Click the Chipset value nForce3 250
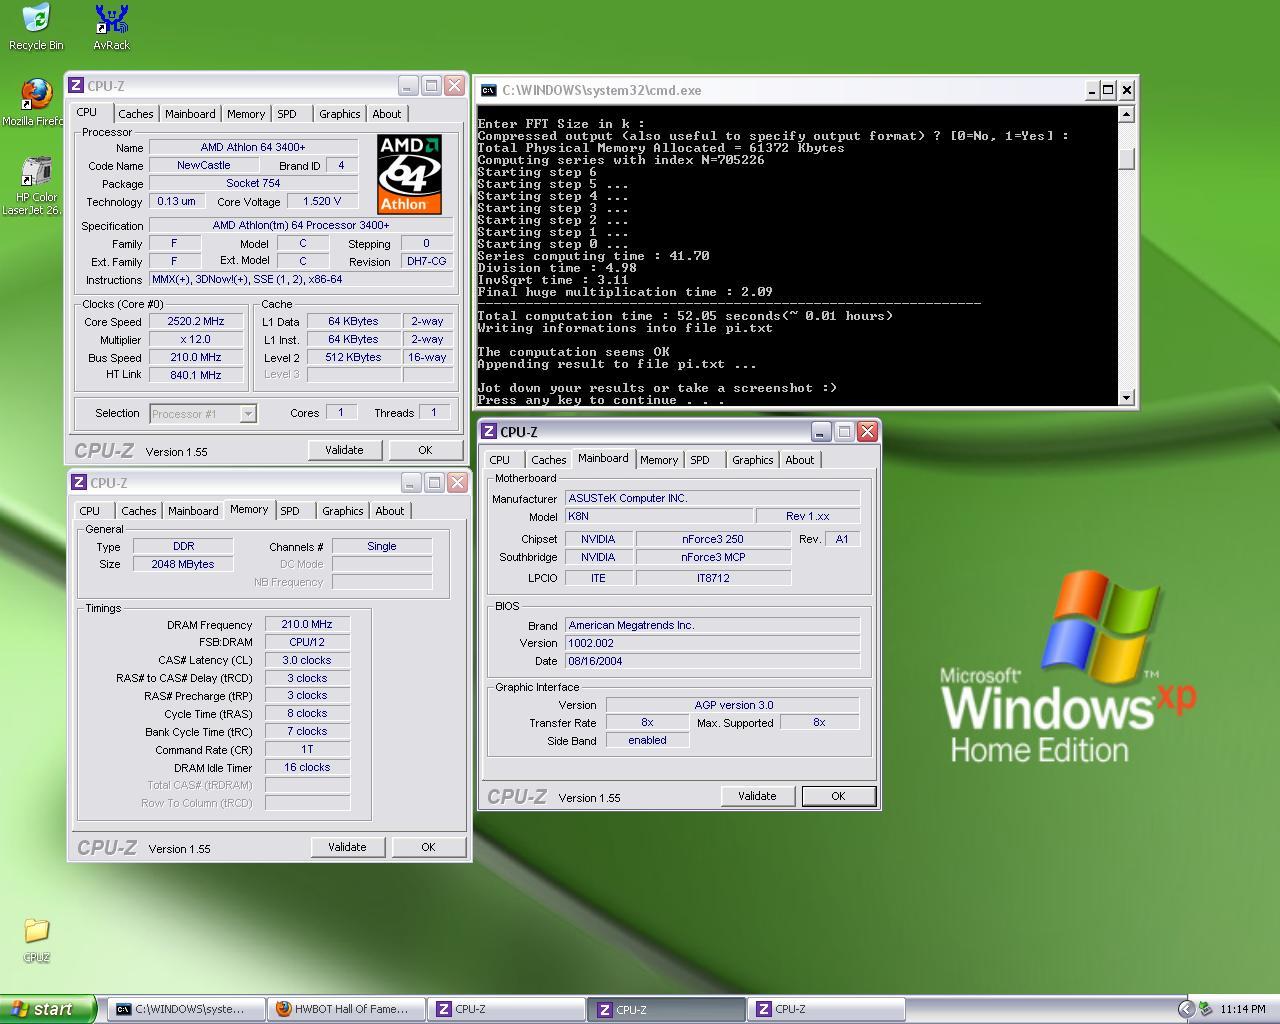The width and height of the screenshot is (1280, 1024). (x=713, y=539)
